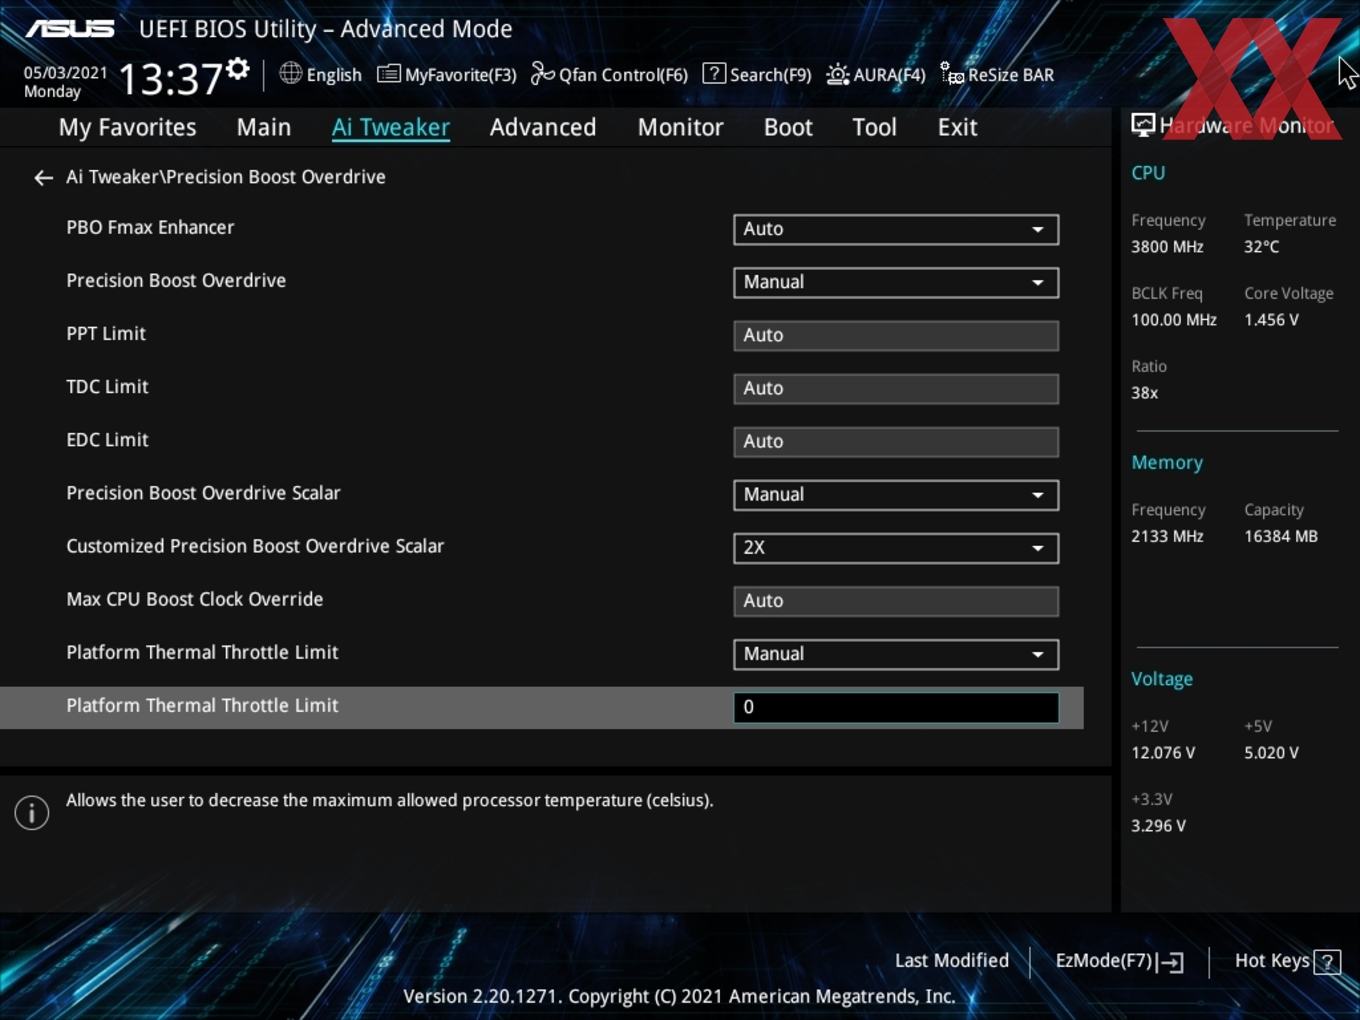Open the Boot tab

(788, 127)
